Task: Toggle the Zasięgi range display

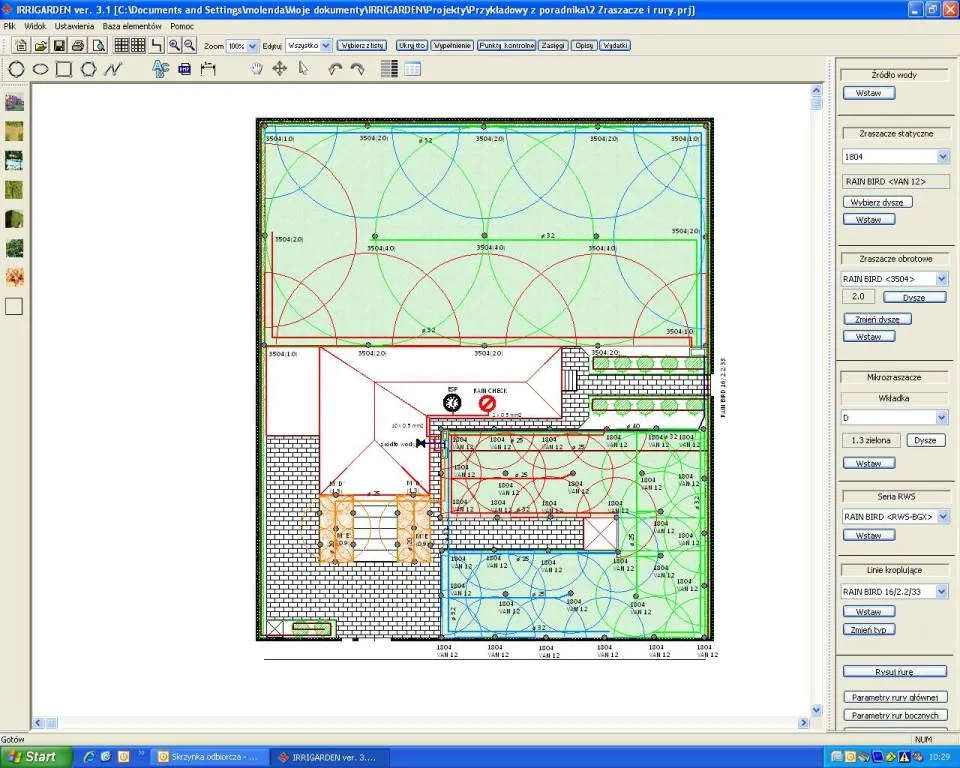Action: click(x=552, y=46)
